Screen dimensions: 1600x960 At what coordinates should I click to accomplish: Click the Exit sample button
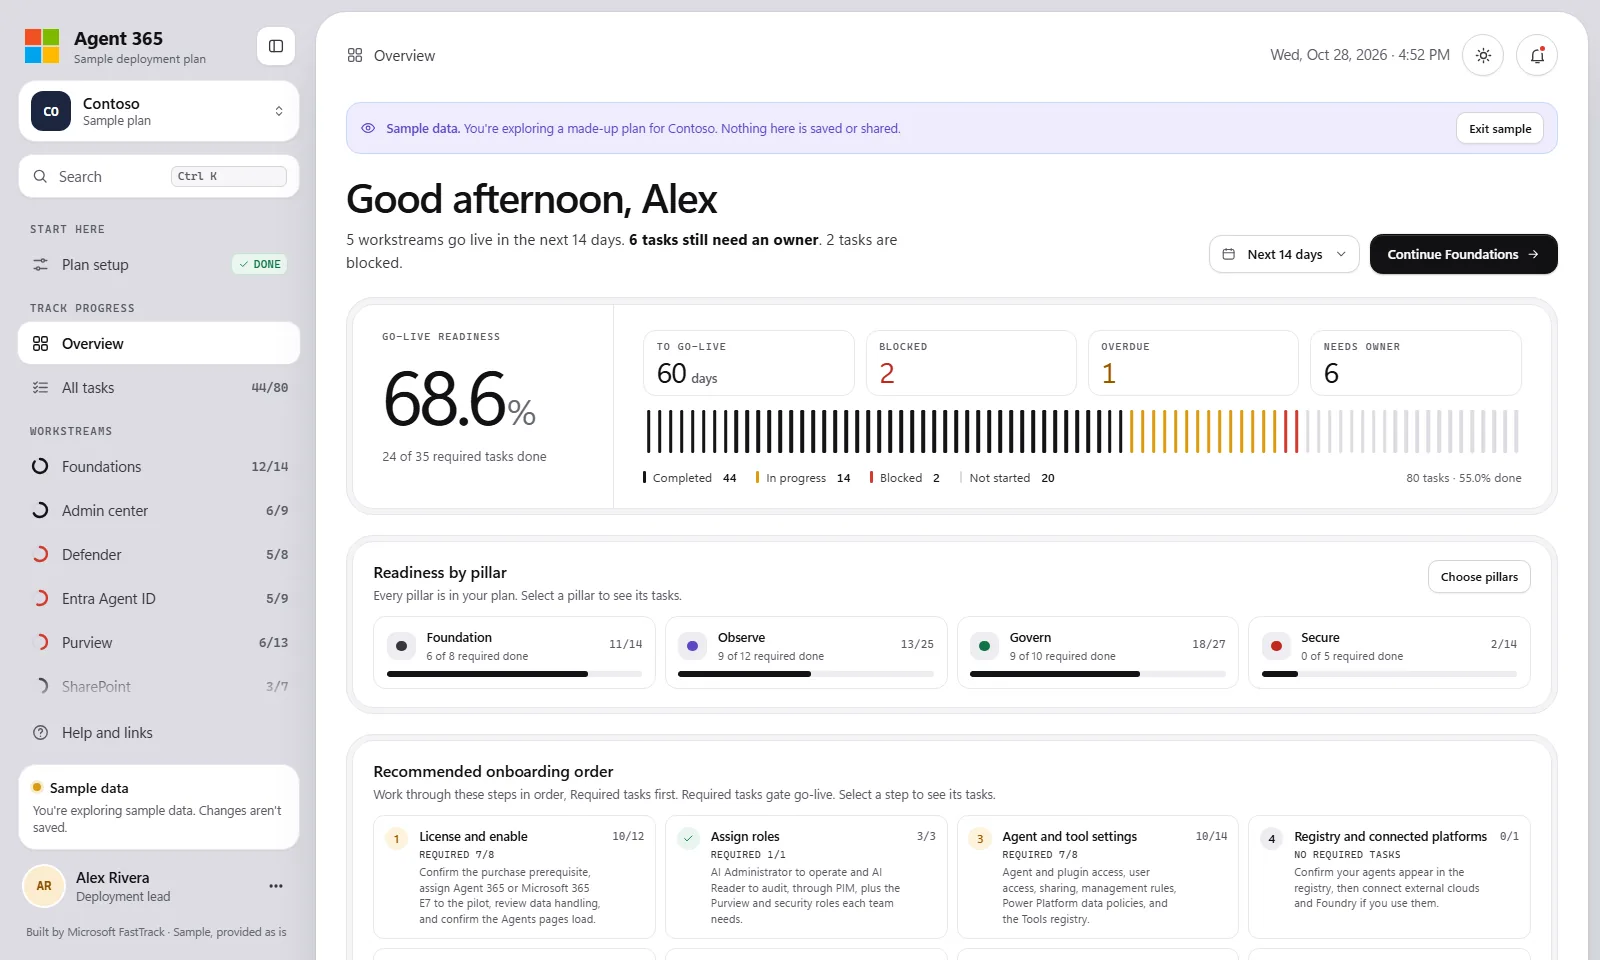(x=1500, y=128)
